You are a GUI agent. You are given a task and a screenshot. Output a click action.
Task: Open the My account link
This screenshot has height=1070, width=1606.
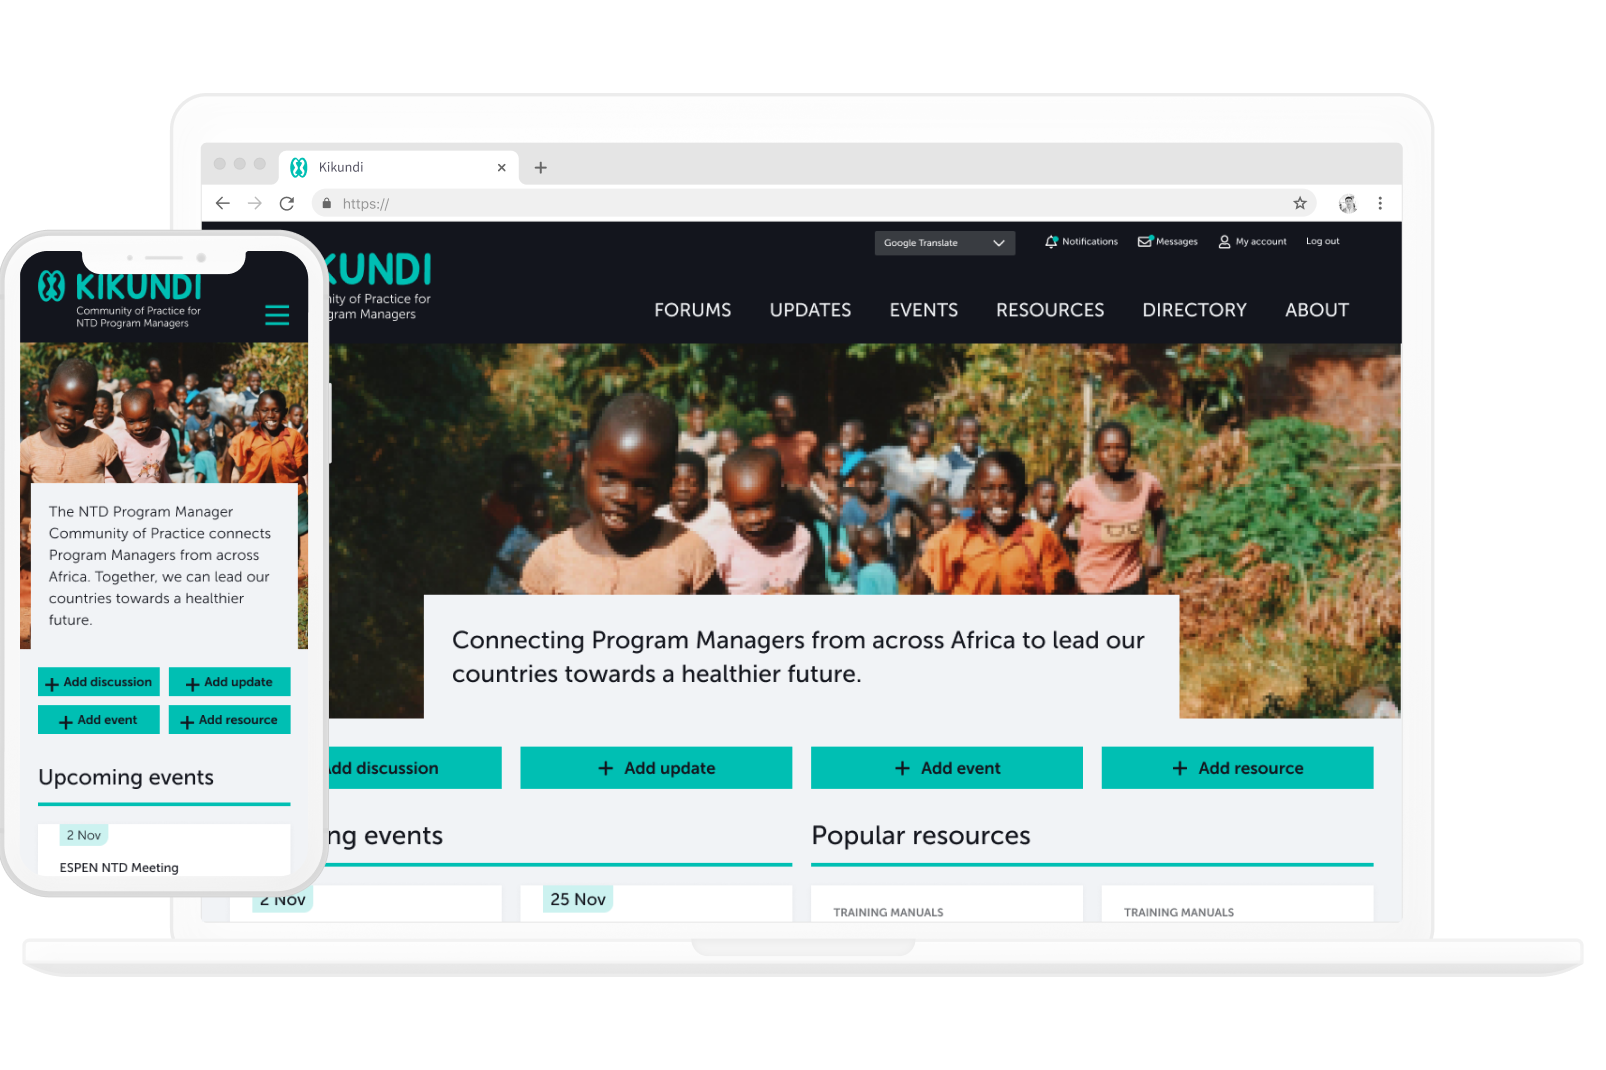tap(1253, 242)
